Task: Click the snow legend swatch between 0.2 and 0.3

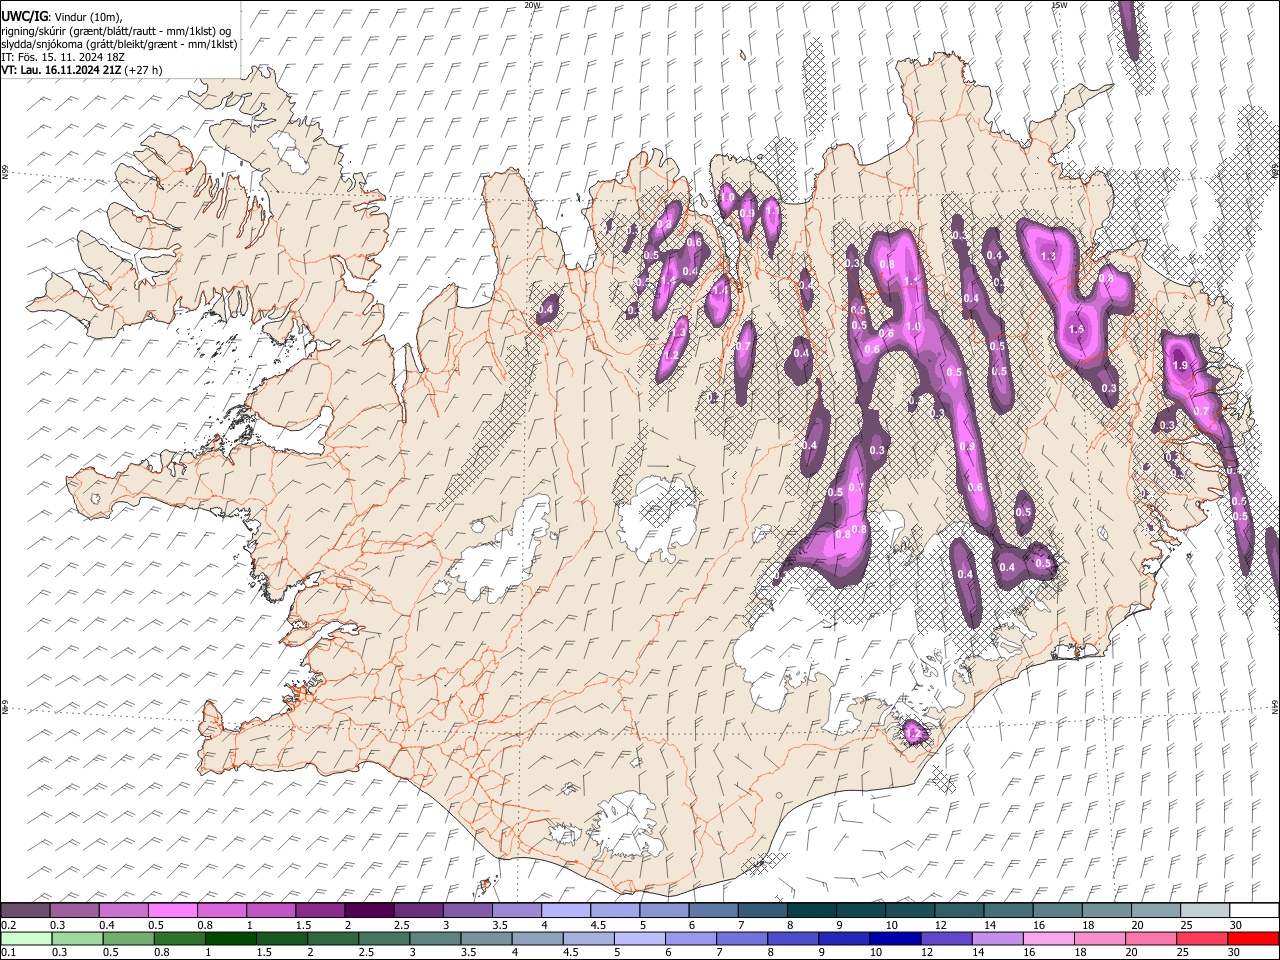Action: 25,910
